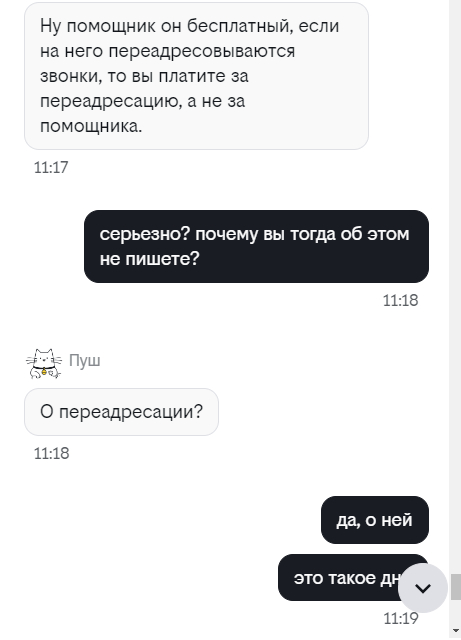
Task: Click the 11:19 timestamp
Action: click(x=401, y=619)
